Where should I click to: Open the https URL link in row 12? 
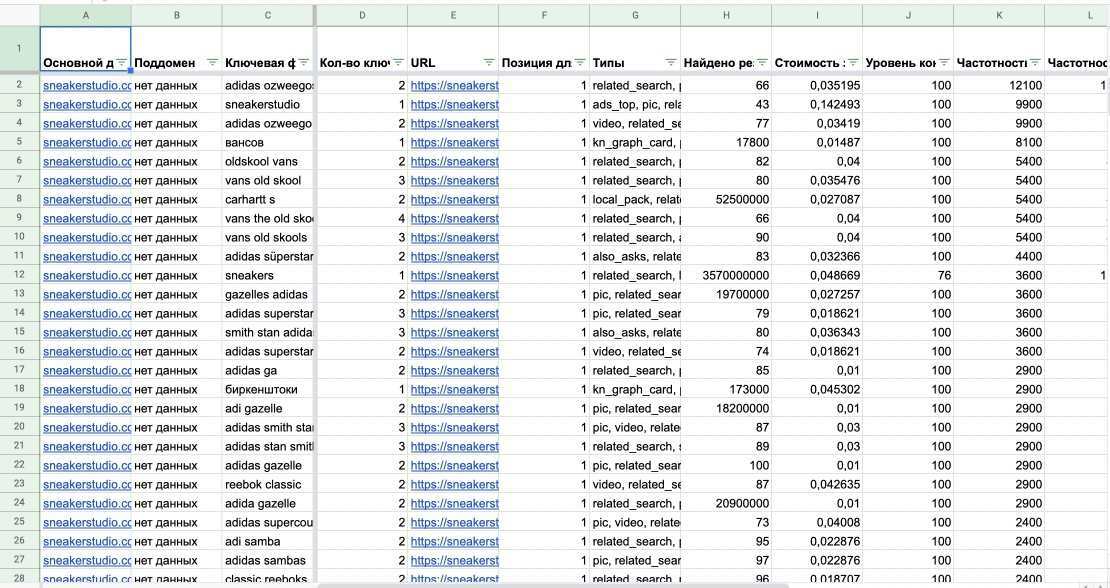click(x=454, y=275)
